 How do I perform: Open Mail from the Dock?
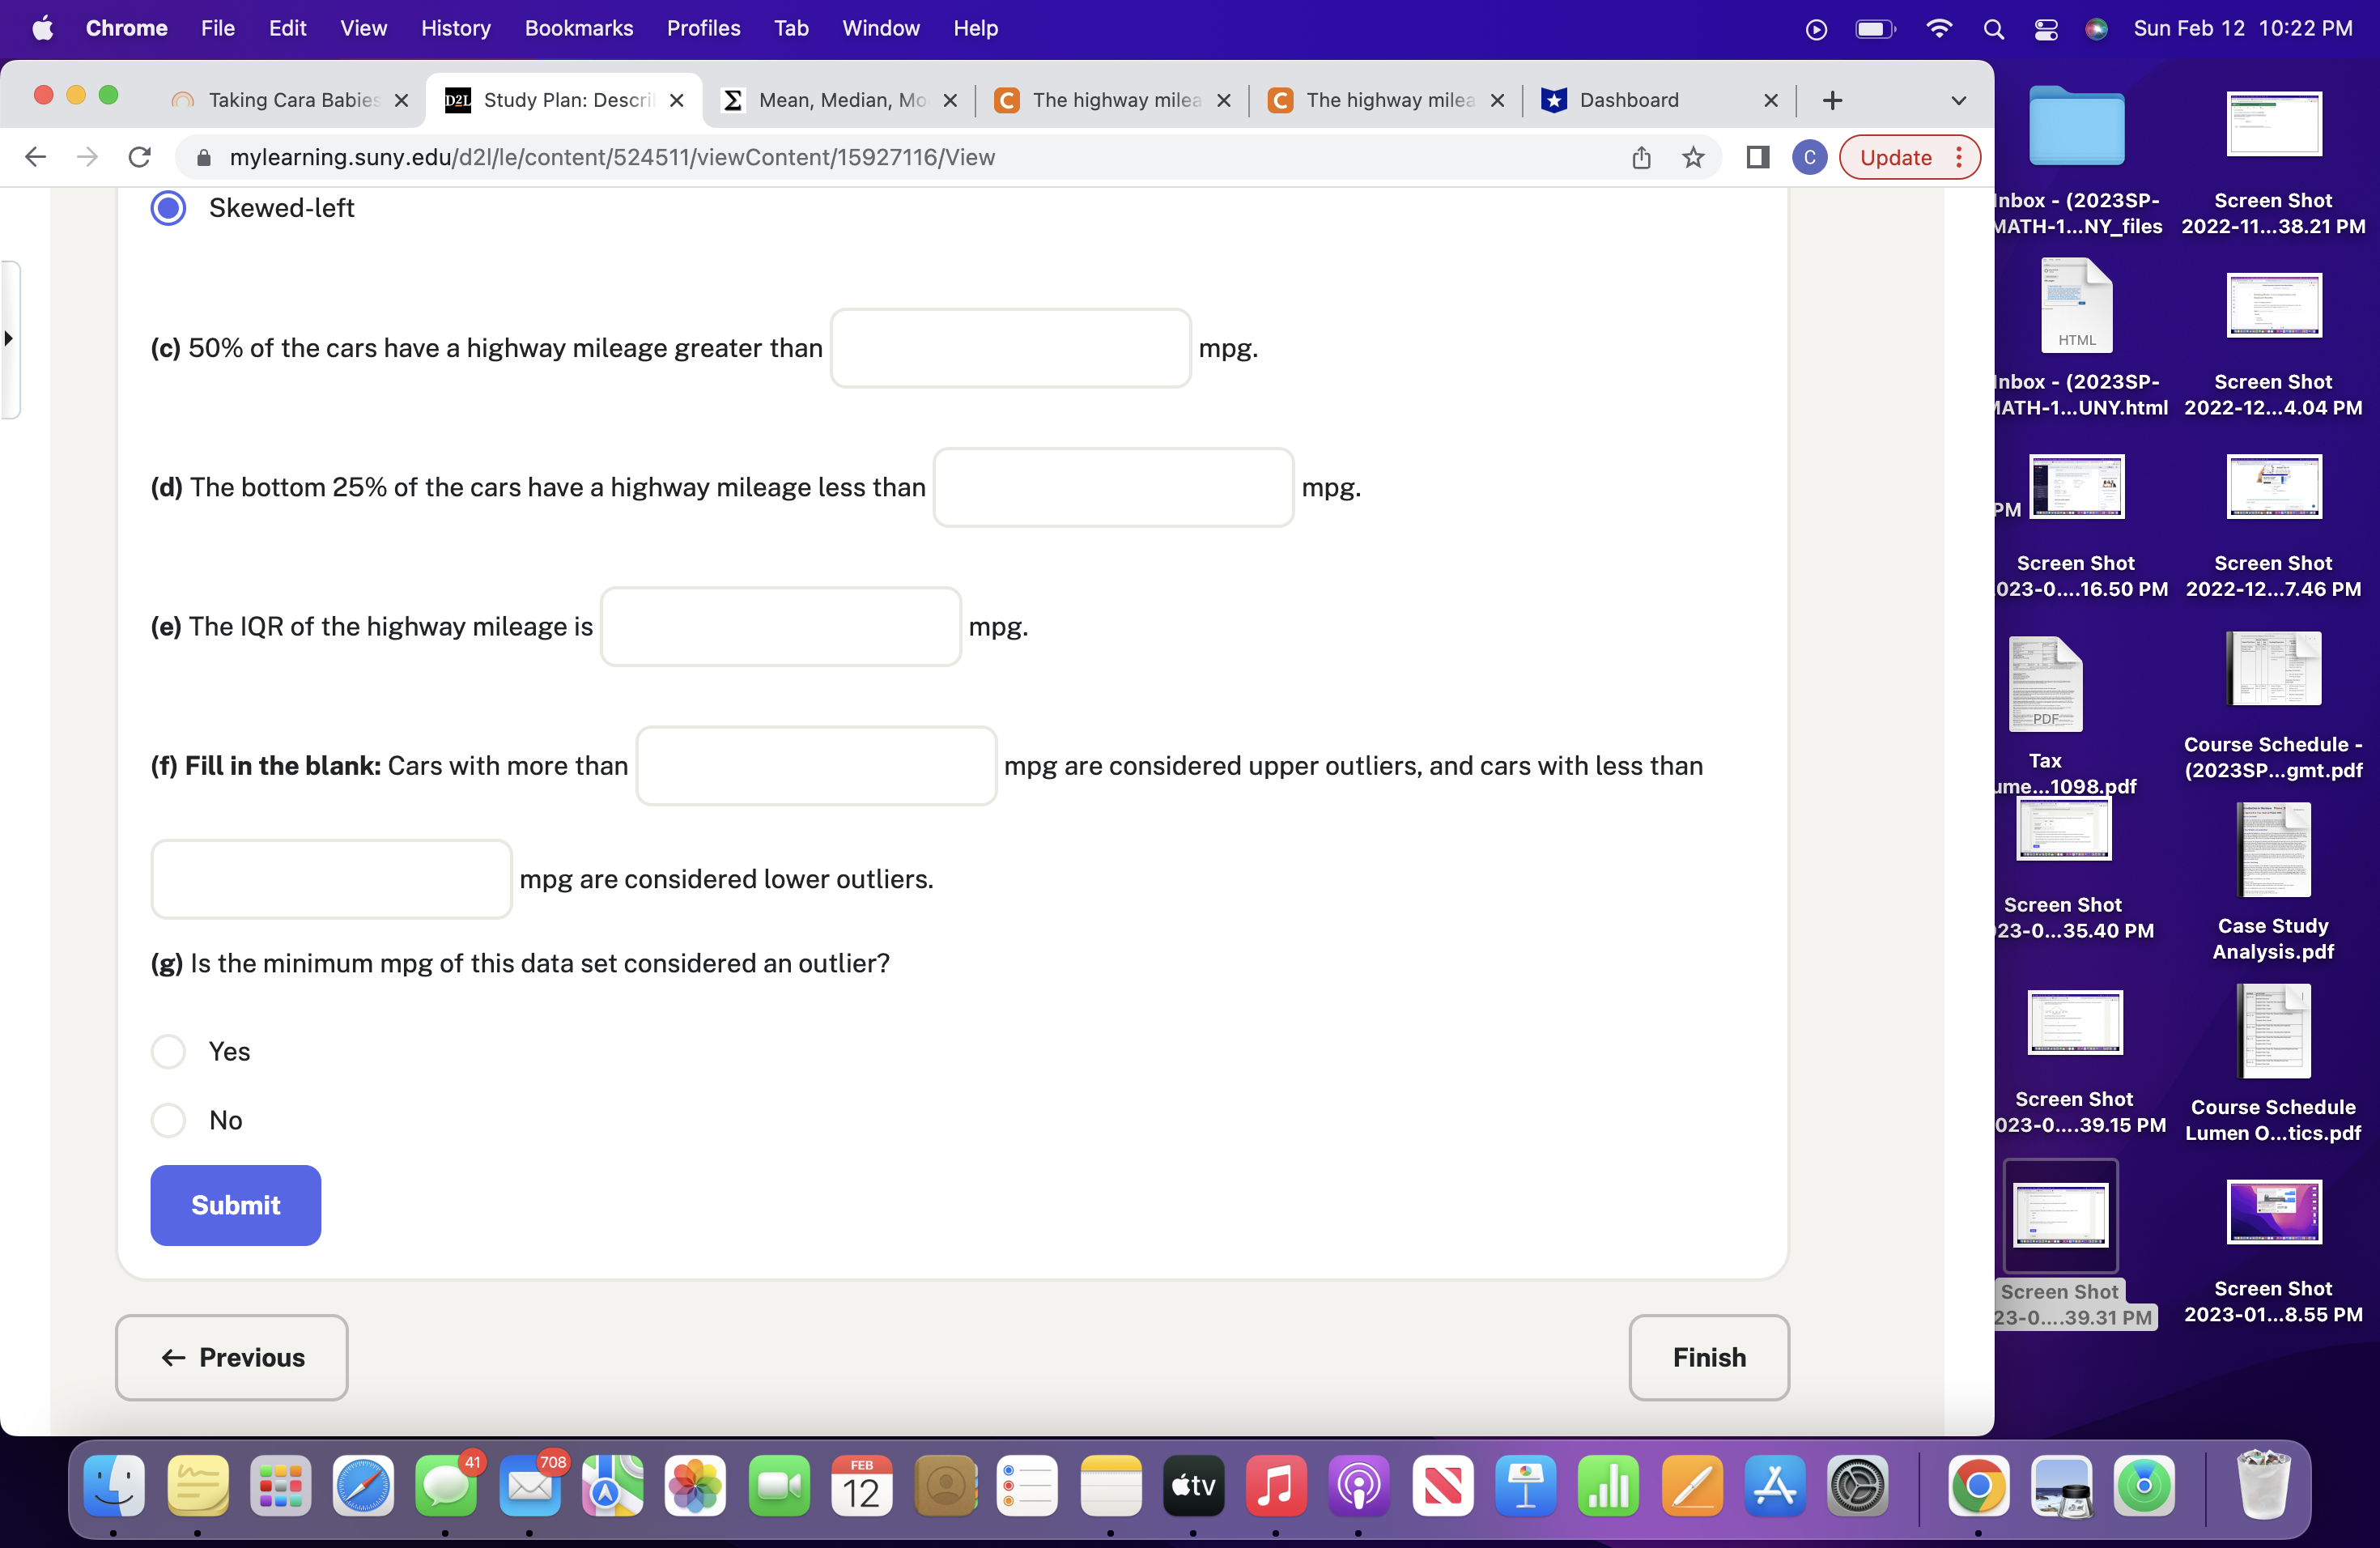[529, 1488]
